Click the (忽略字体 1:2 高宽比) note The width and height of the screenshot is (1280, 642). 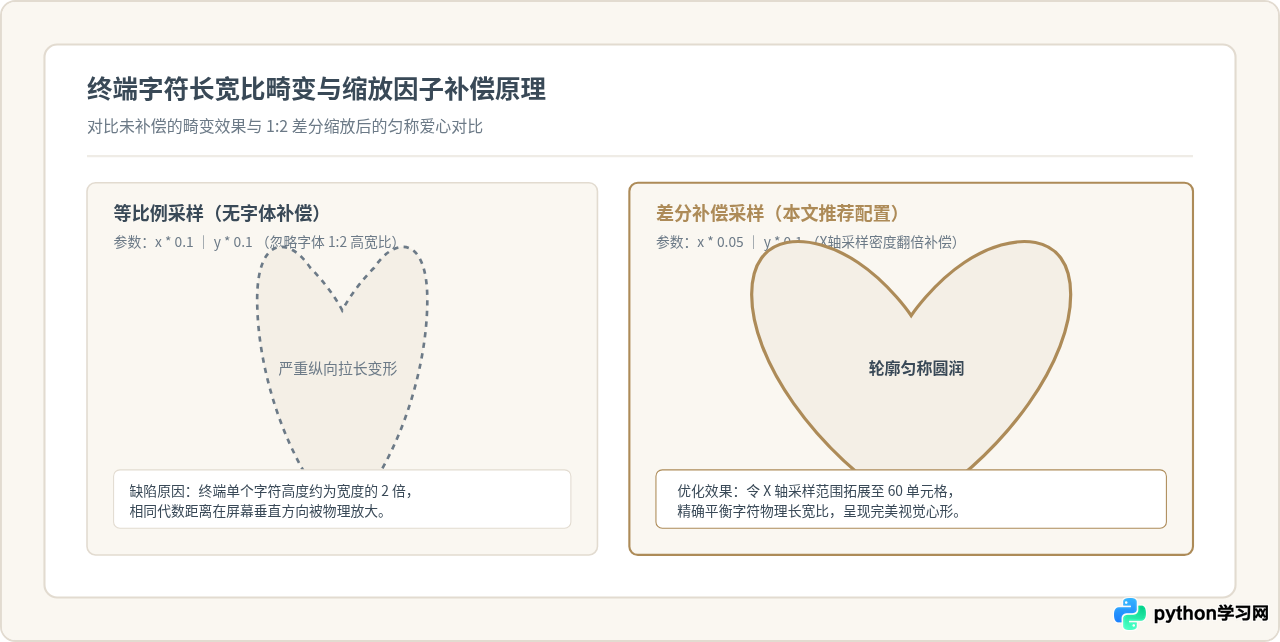point(328,242)
